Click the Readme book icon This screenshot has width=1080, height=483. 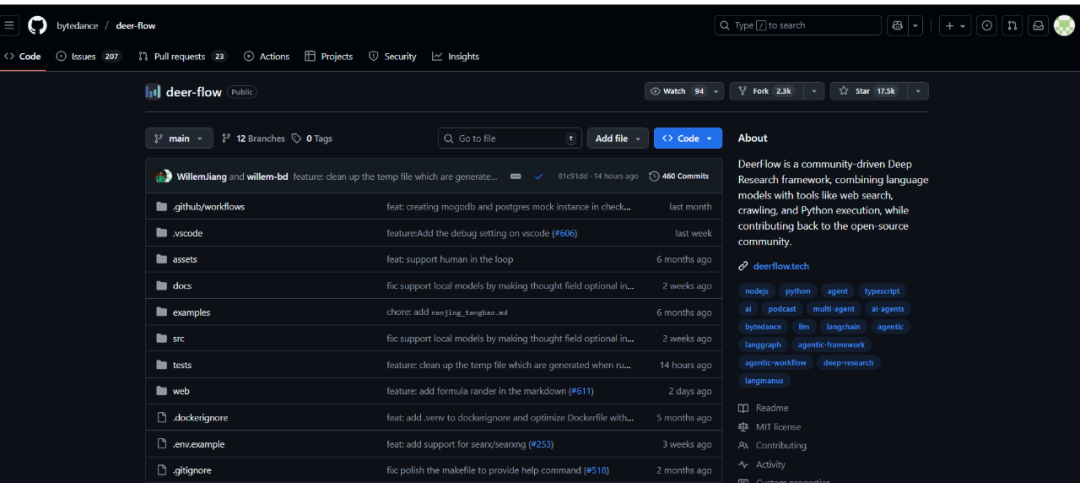pos(743,408)
